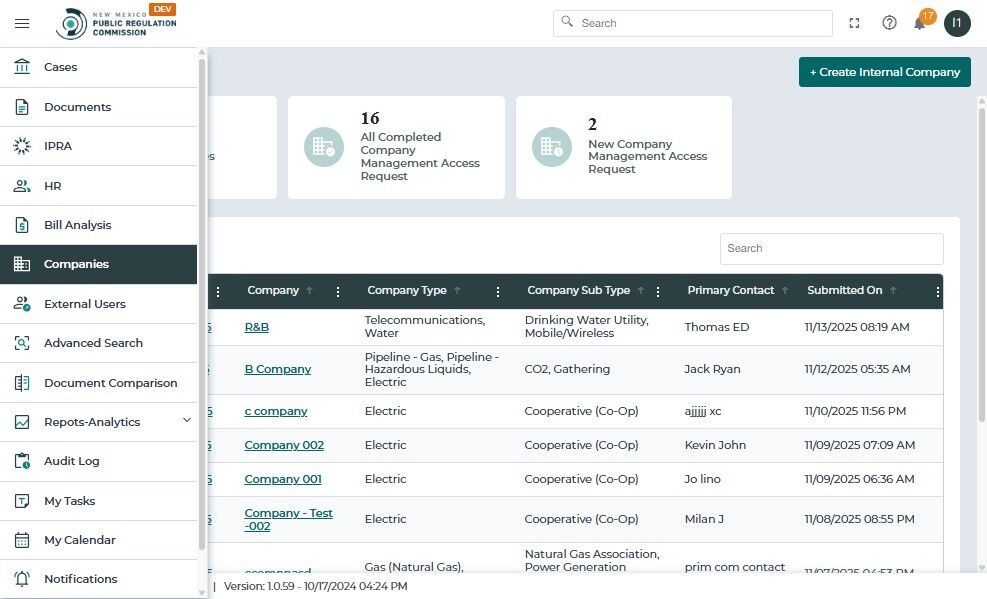
Task: Click the table Search input box
Action: [832, 249]
